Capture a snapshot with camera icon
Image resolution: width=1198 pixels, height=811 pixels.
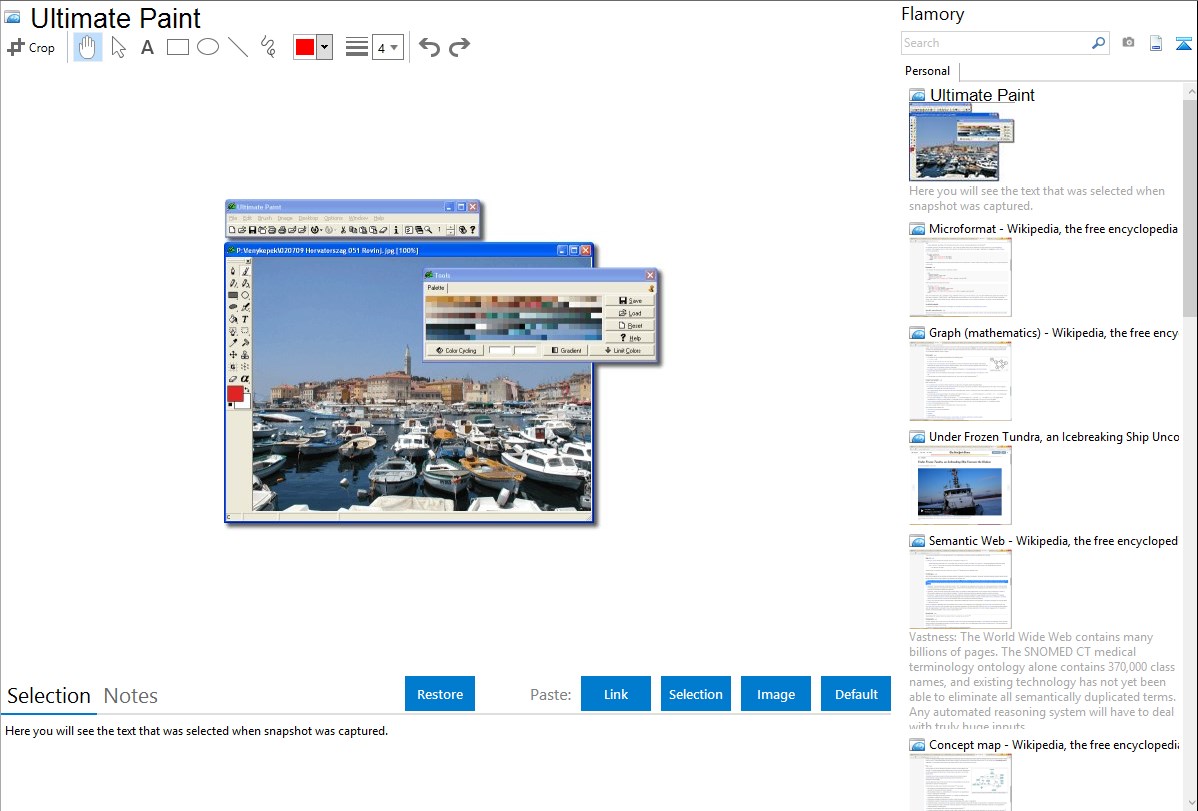point(1128,43)
